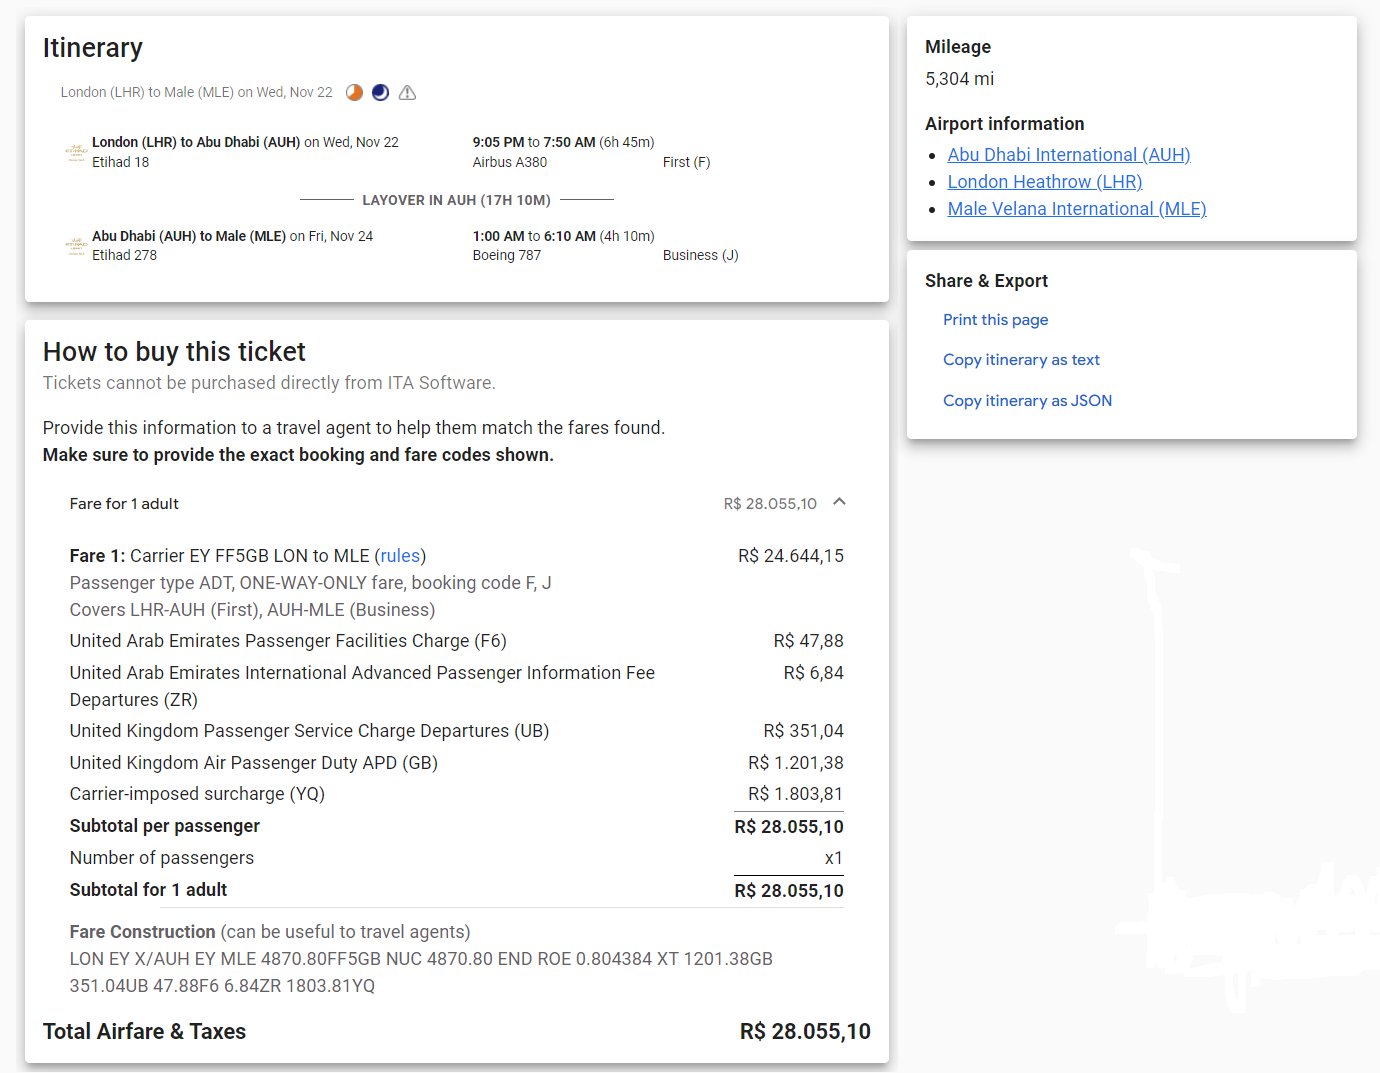Viewport: 1380px width, 1073px height.
Task: Click the Total Airfare & Taxes label
Action: click(144, 1032)
